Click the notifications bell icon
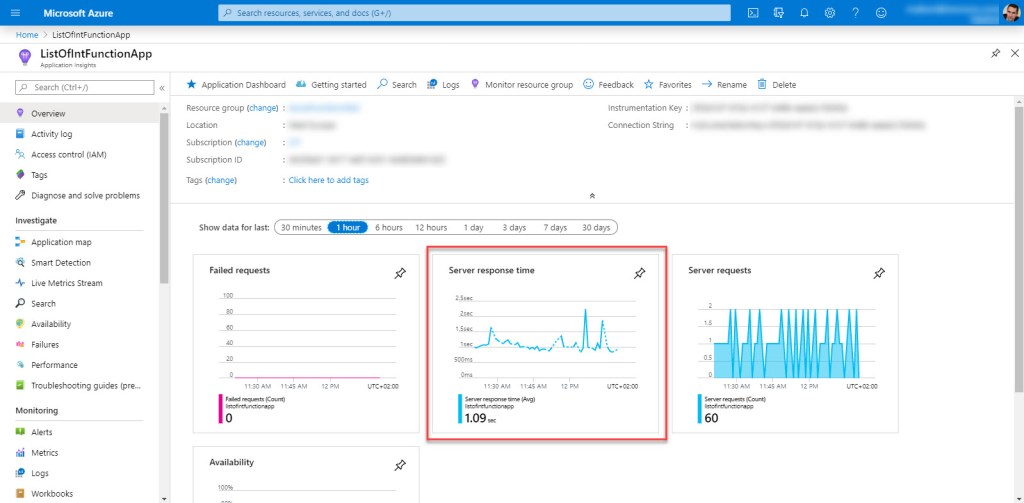The image size is (1024, 503). (804, 13)
